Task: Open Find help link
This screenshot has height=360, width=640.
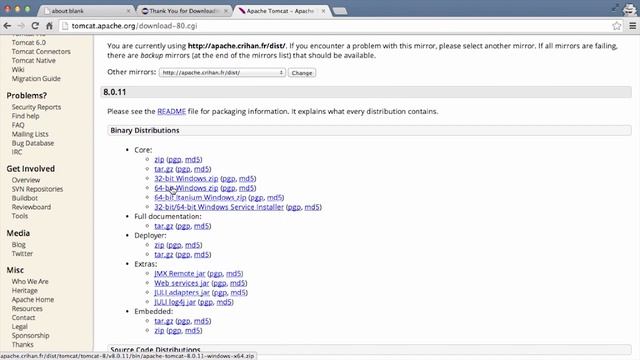Action: click(25, 116)
